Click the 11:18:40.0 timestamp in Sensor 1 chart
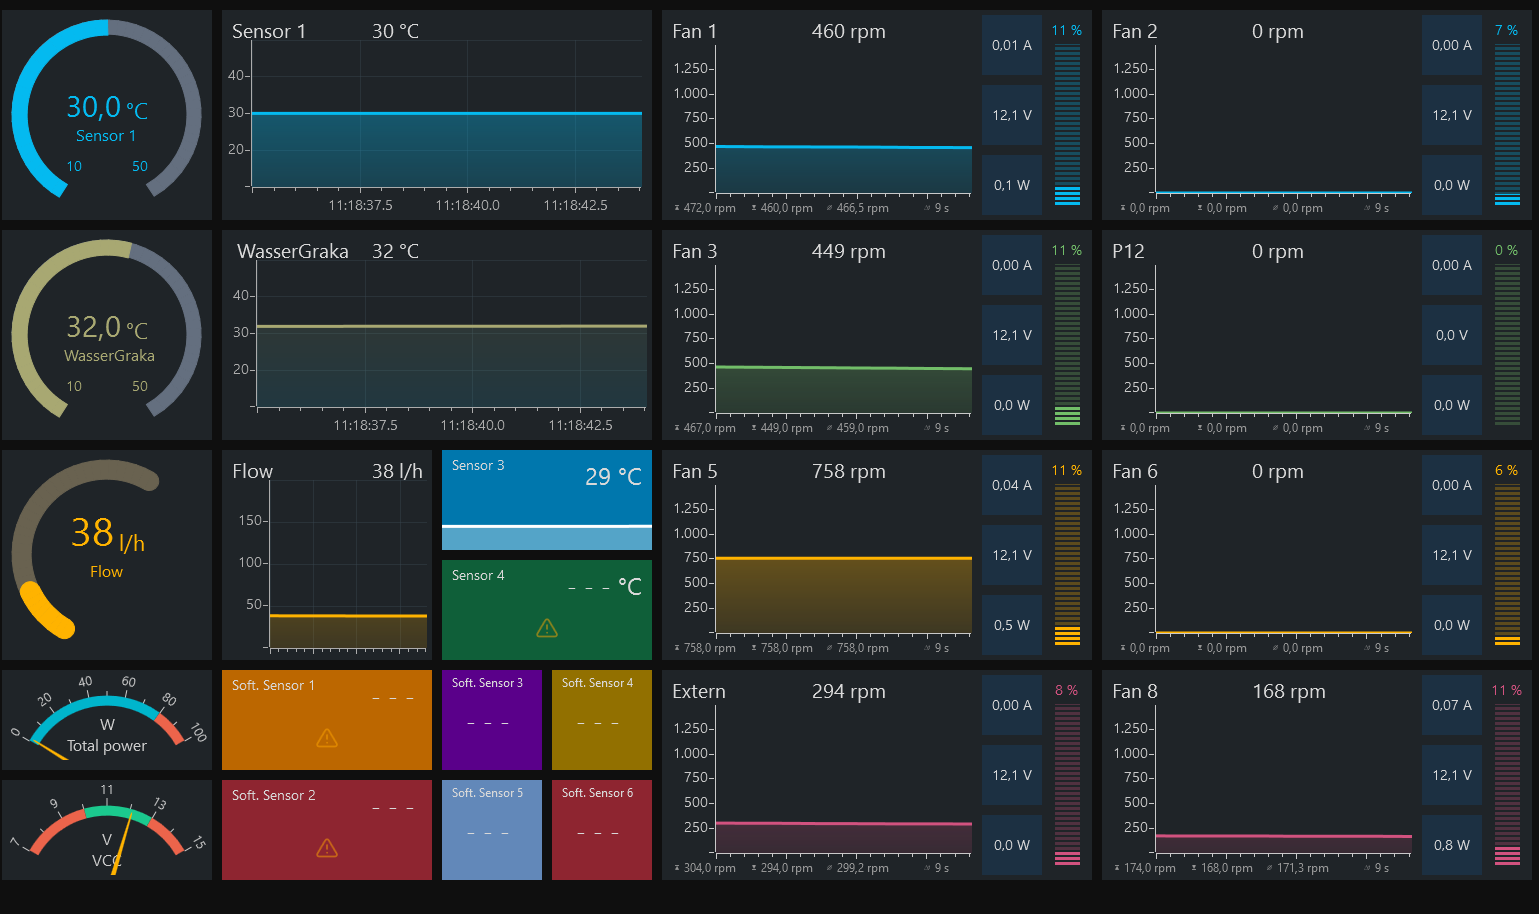This screenshot has height=914, width=1539. tap(467, 205)
